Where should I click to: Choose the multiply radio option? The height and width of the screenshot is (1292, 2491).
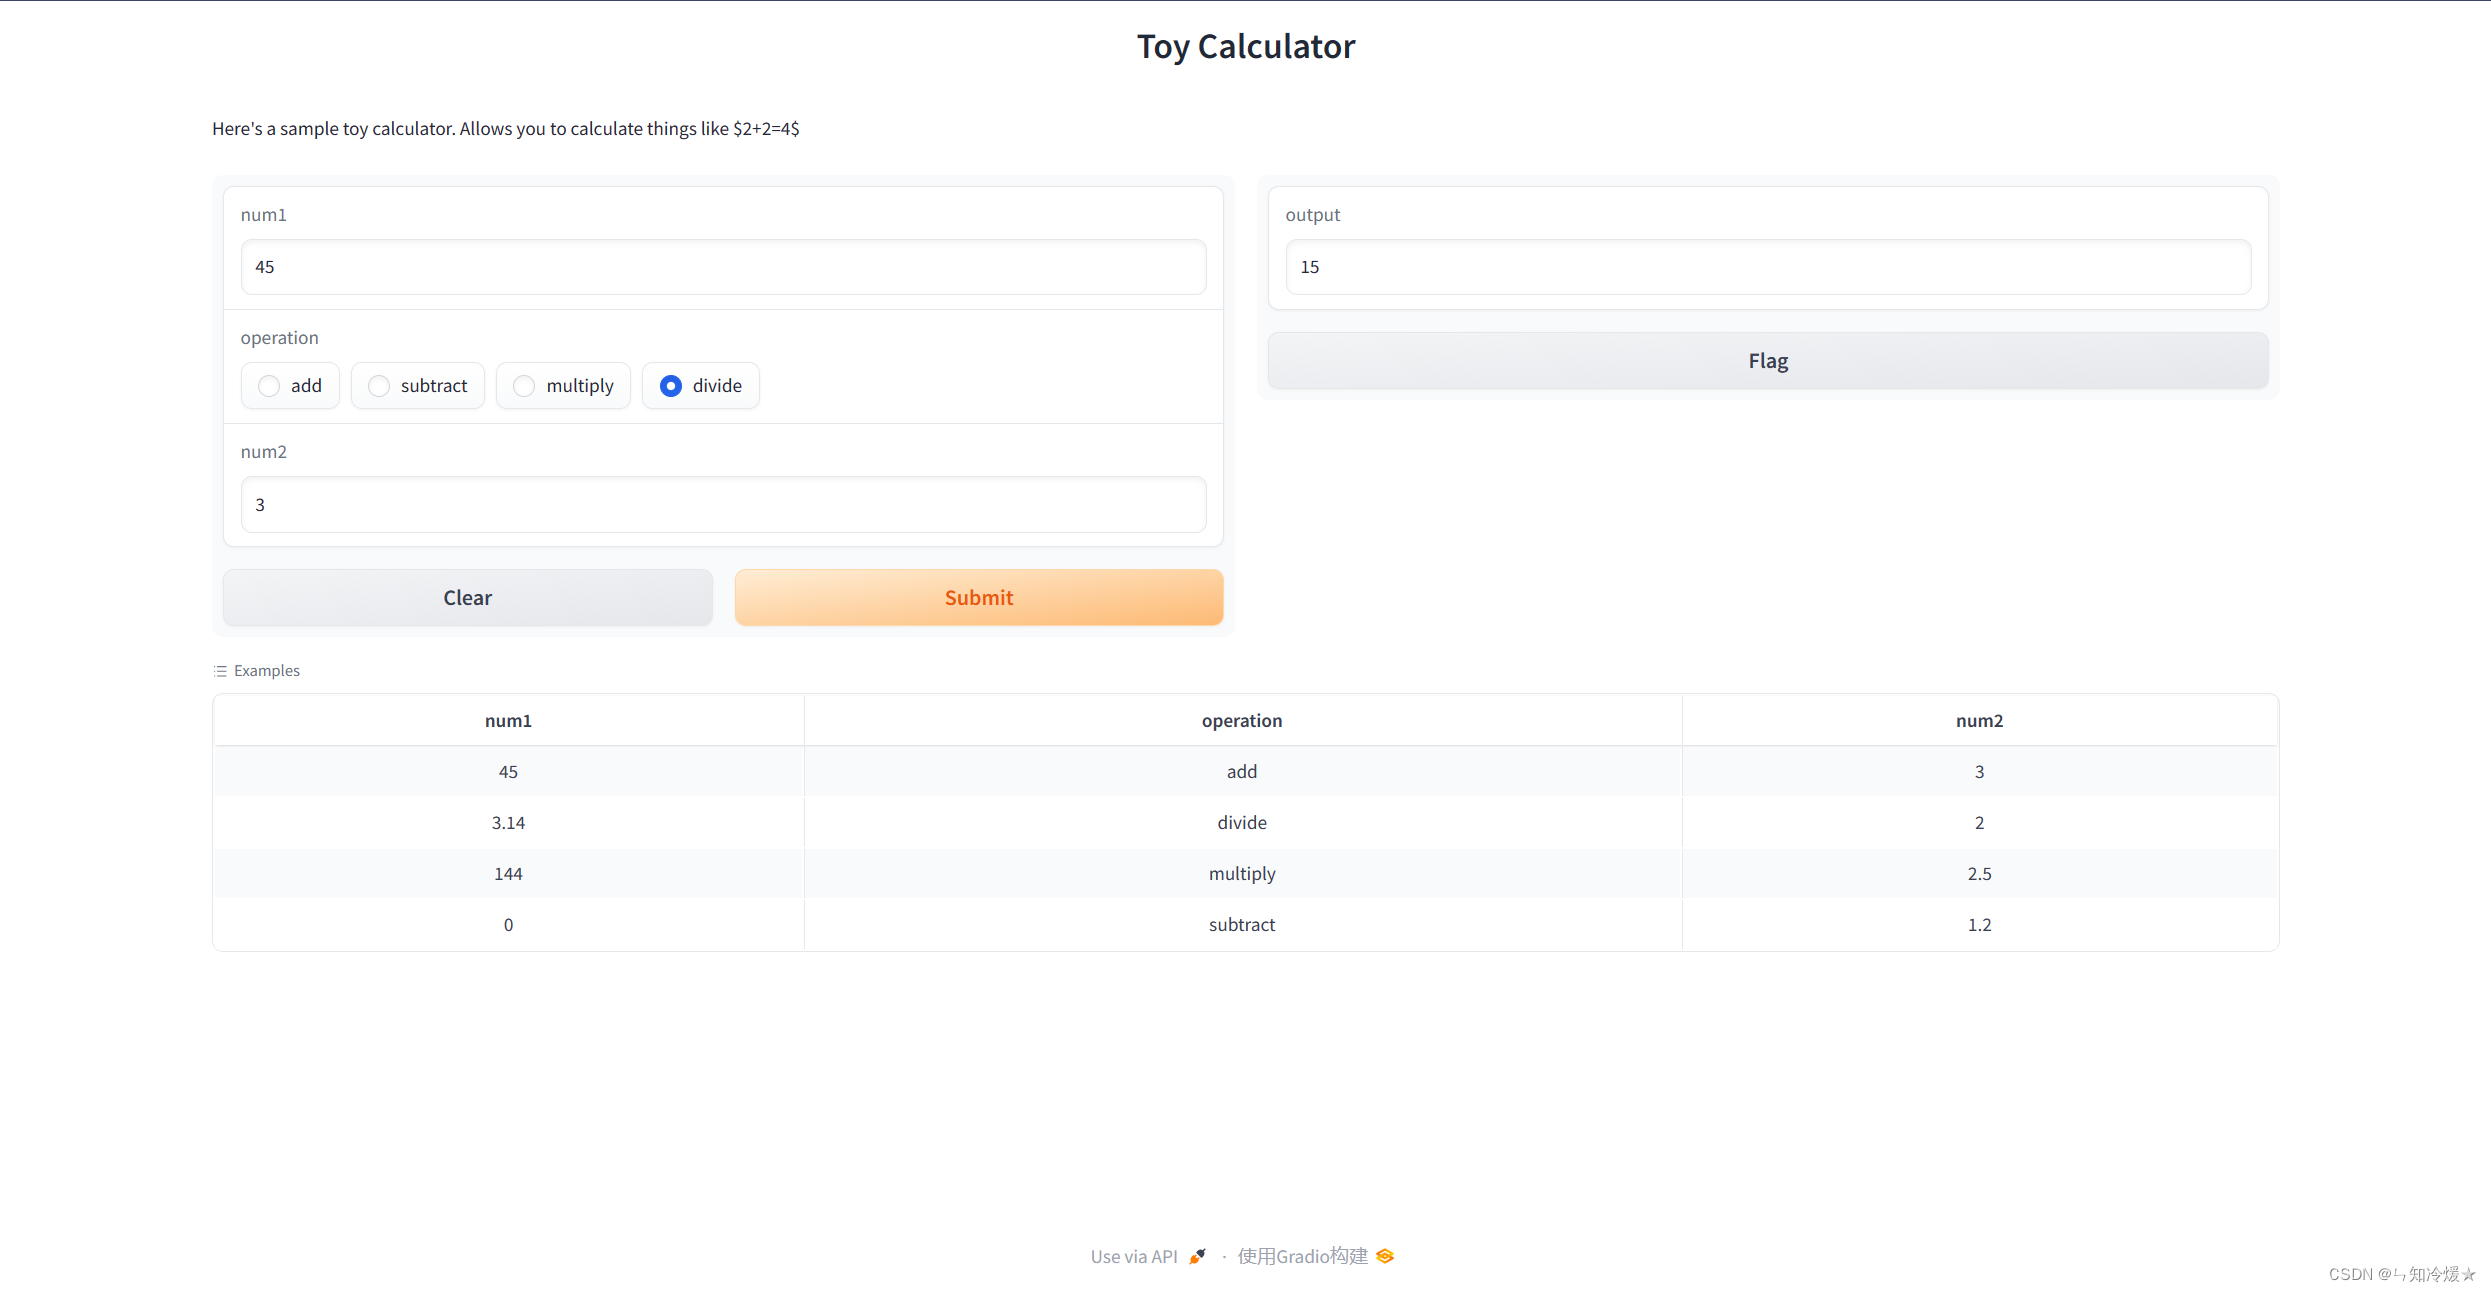(524, 386)
